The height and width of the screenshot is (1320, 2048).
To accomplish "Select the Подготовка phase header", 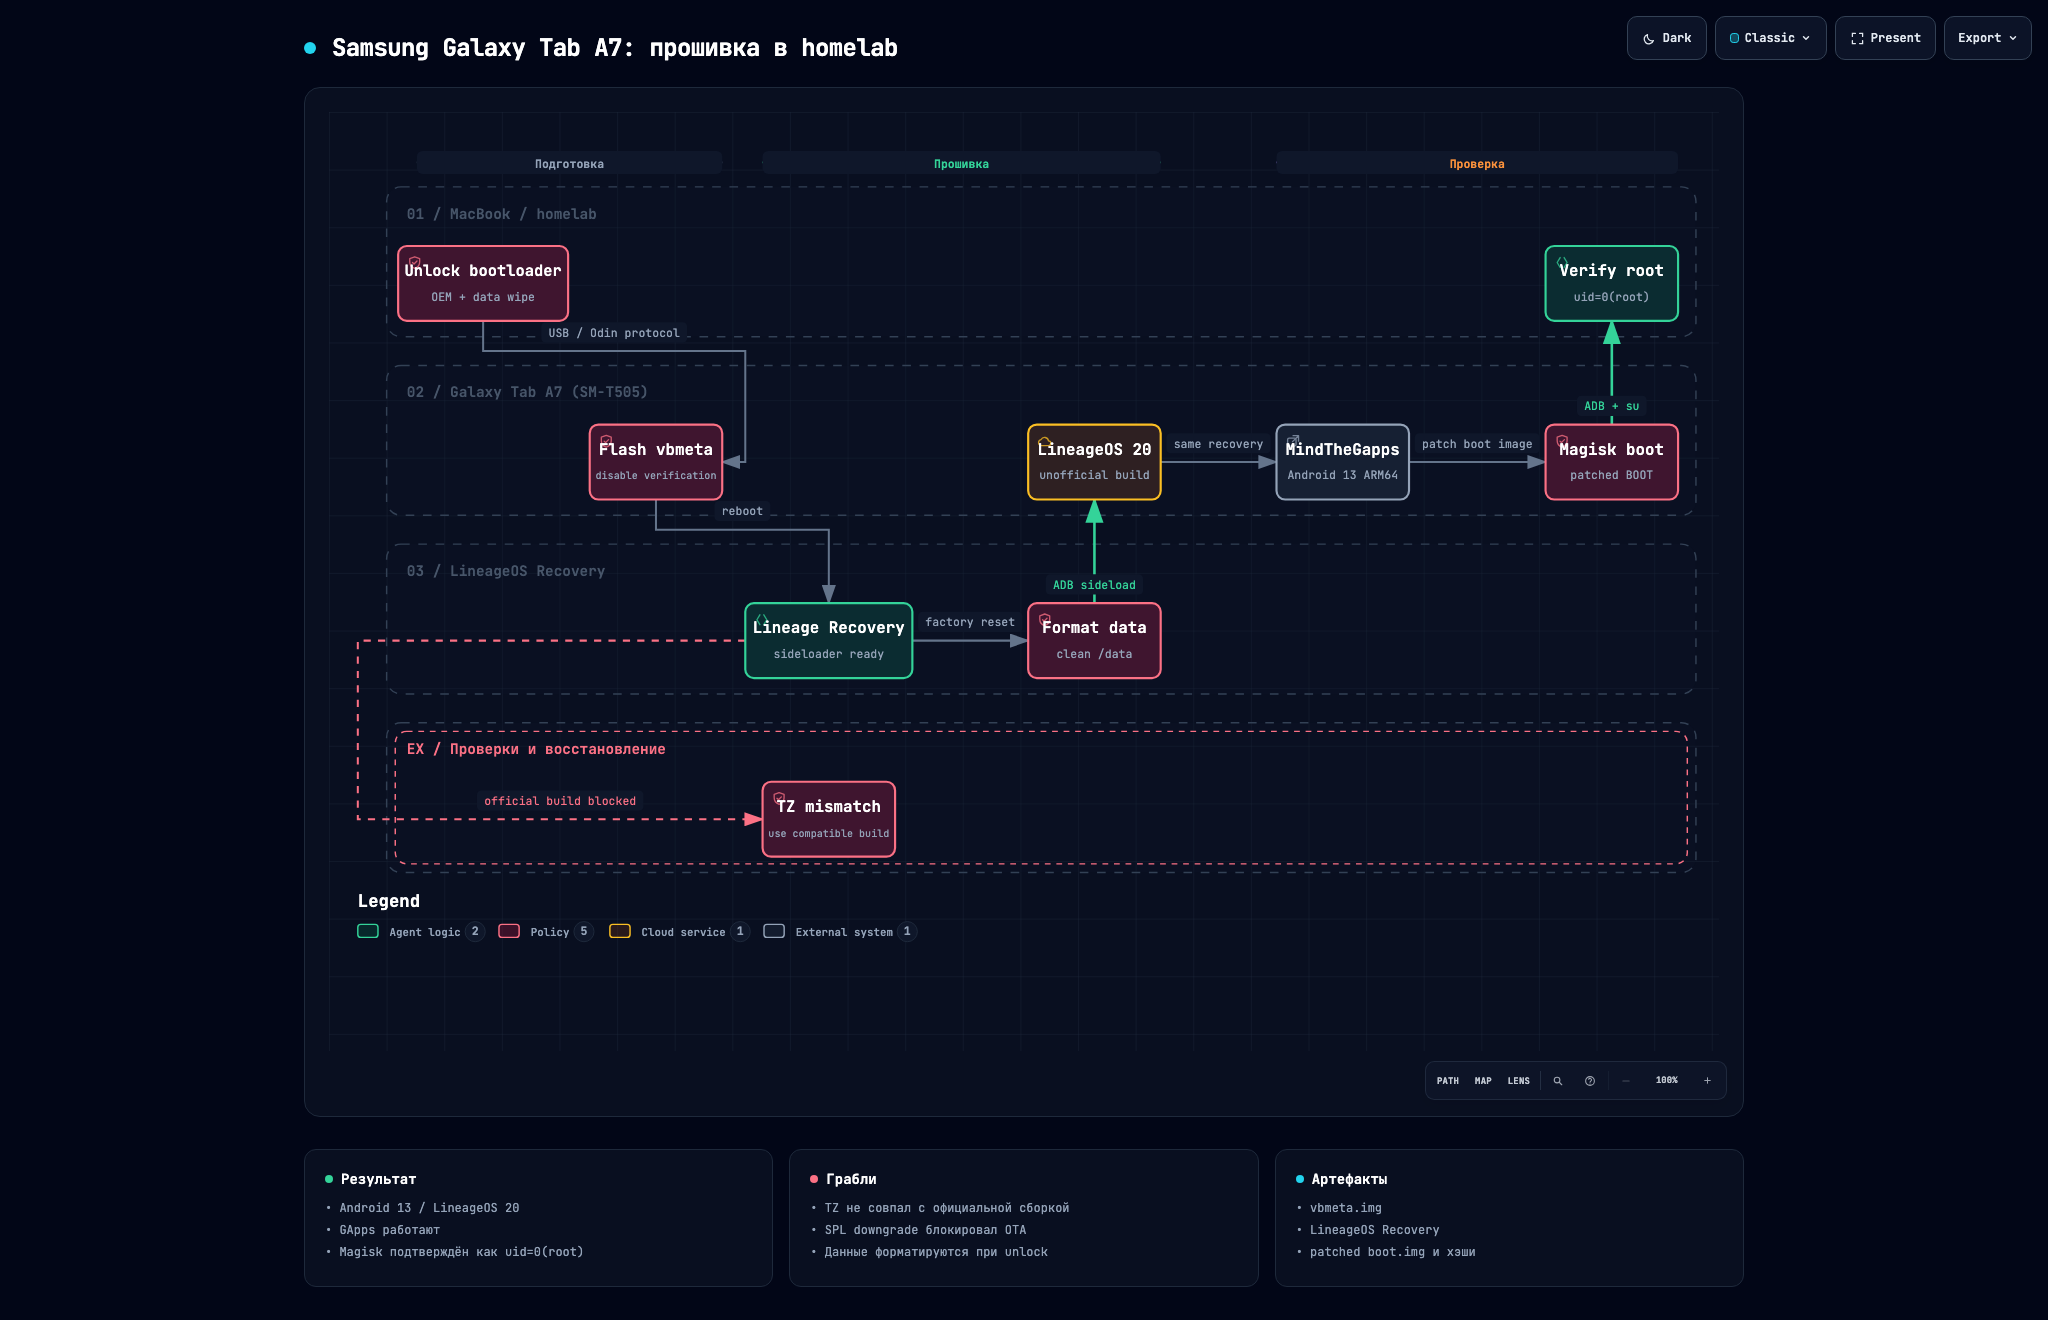I will click(x=569, y=163).
